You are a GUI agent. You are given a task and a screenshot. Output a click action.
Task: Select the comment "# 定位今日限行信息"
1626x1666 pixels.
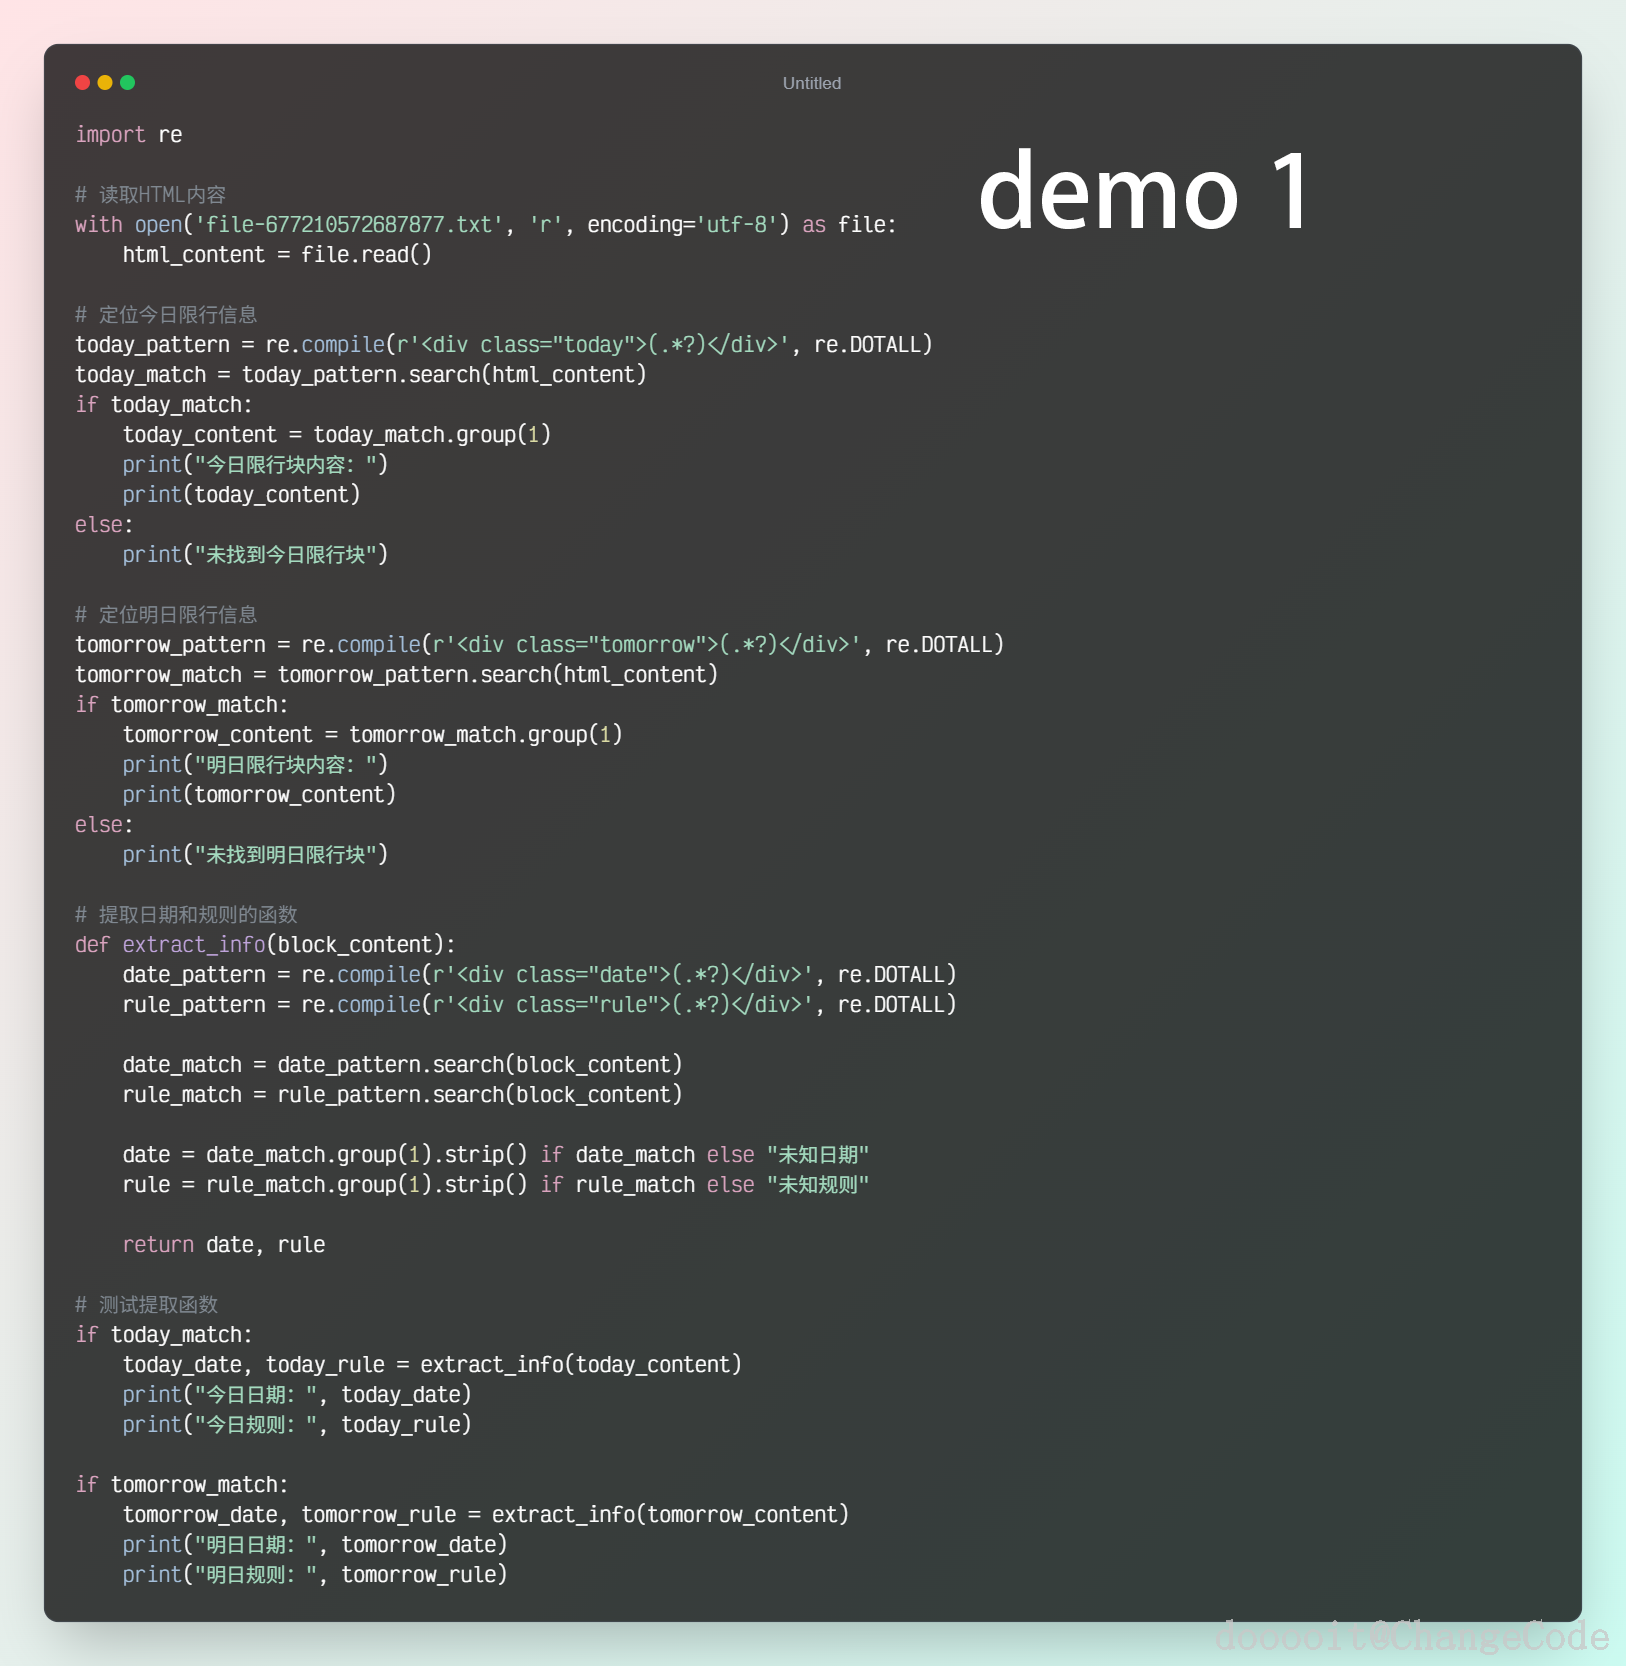point(166,315)
